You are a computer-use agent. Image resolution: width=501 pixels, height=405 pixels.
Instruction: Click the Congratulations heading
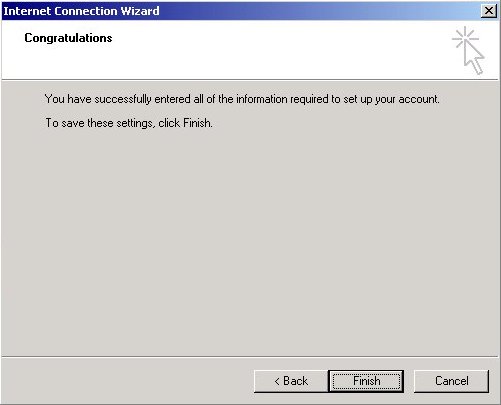68,38
